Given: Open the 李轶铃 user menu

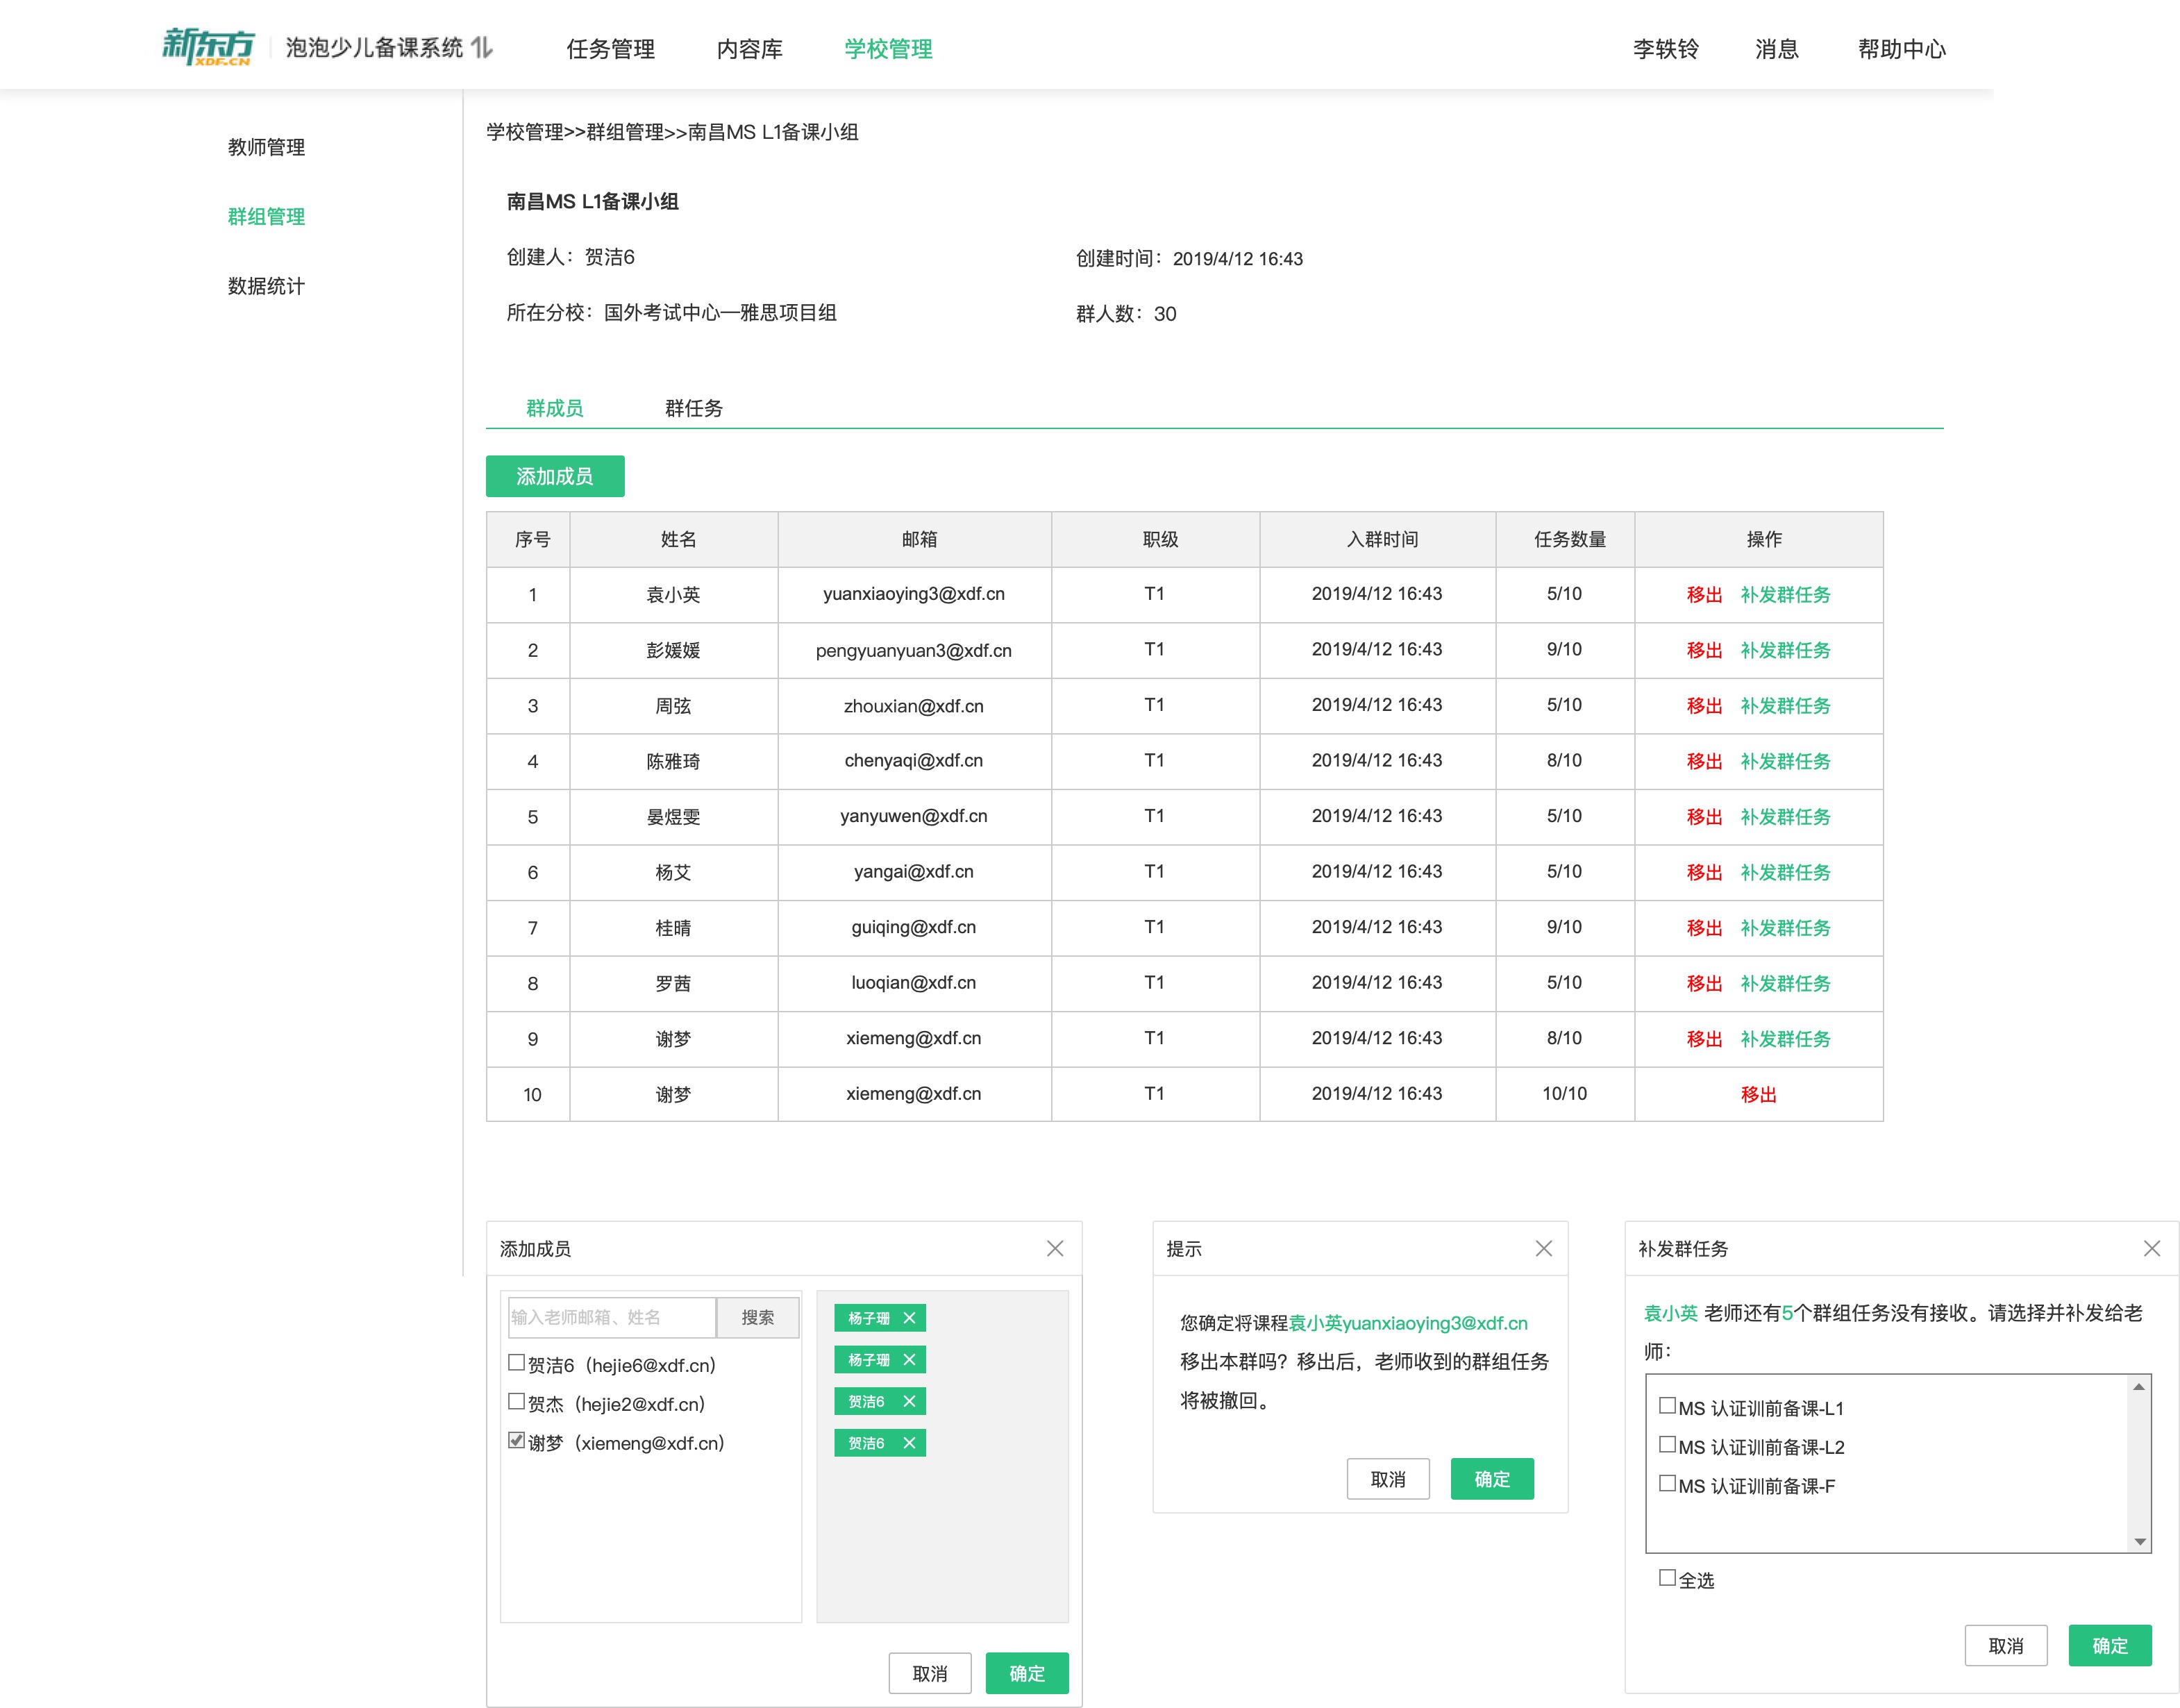Looking at the screenshot, I should coord(1665,49).
